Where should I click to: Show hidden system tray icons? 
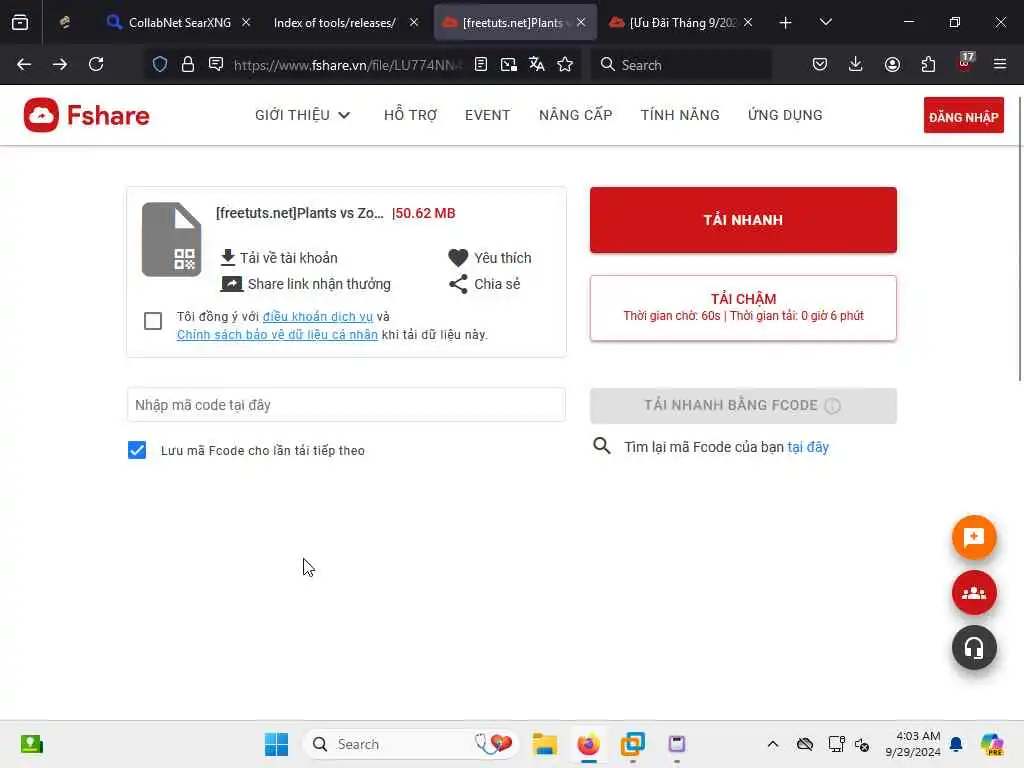(773, 744)
